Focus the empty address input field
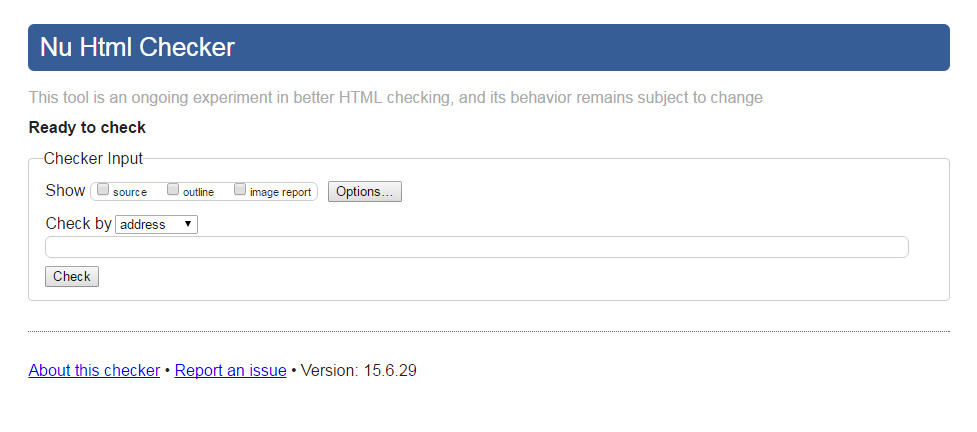This screenshot has height=432, width=977. [477, 247]
